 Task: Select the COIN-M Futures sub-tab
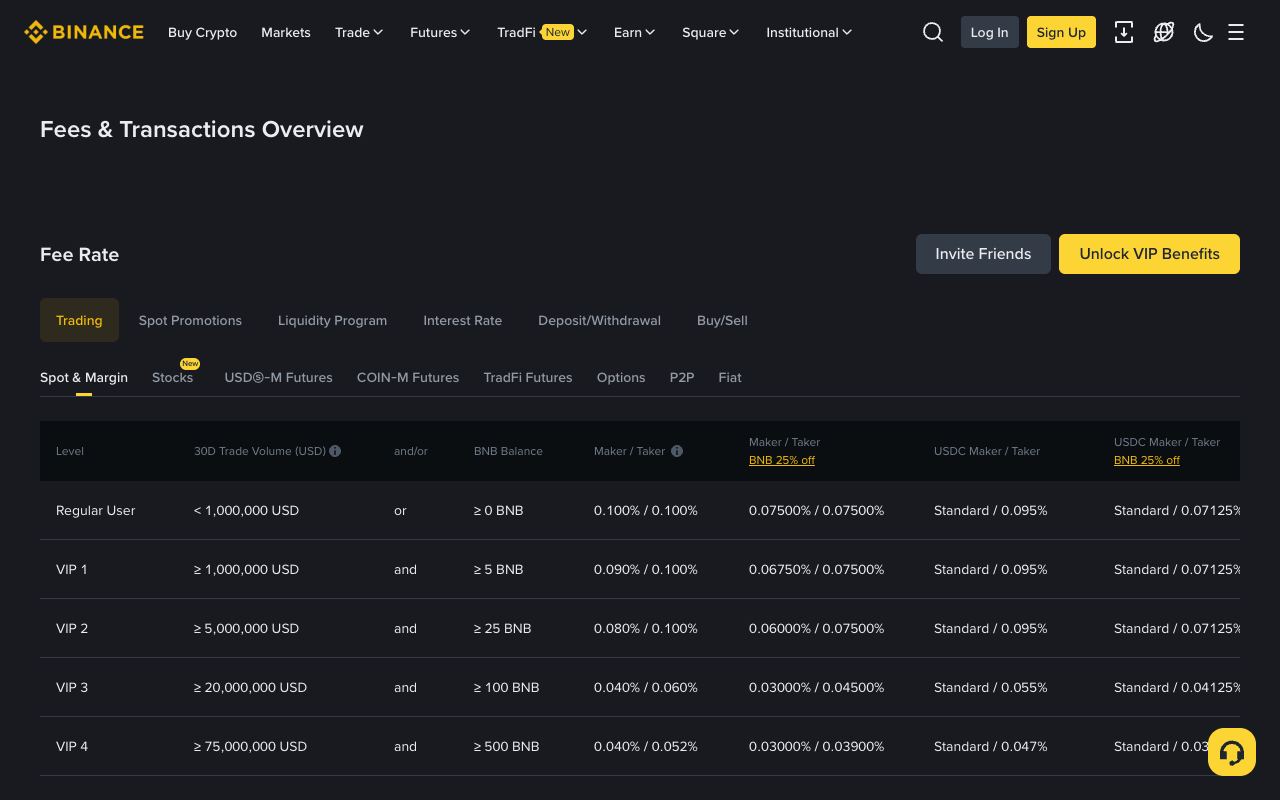[408, 377]
